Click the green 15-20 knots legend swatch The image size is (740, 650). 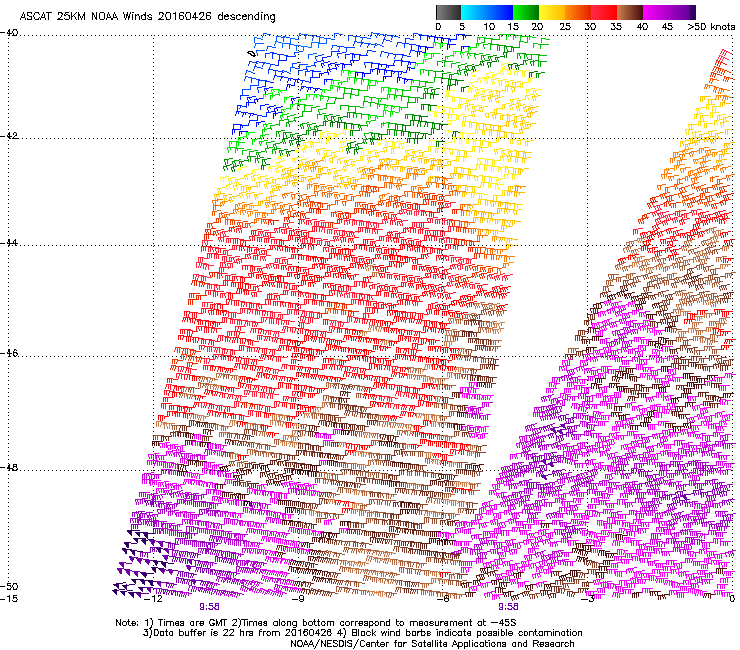pyautogui.click(x=526, y=12)
